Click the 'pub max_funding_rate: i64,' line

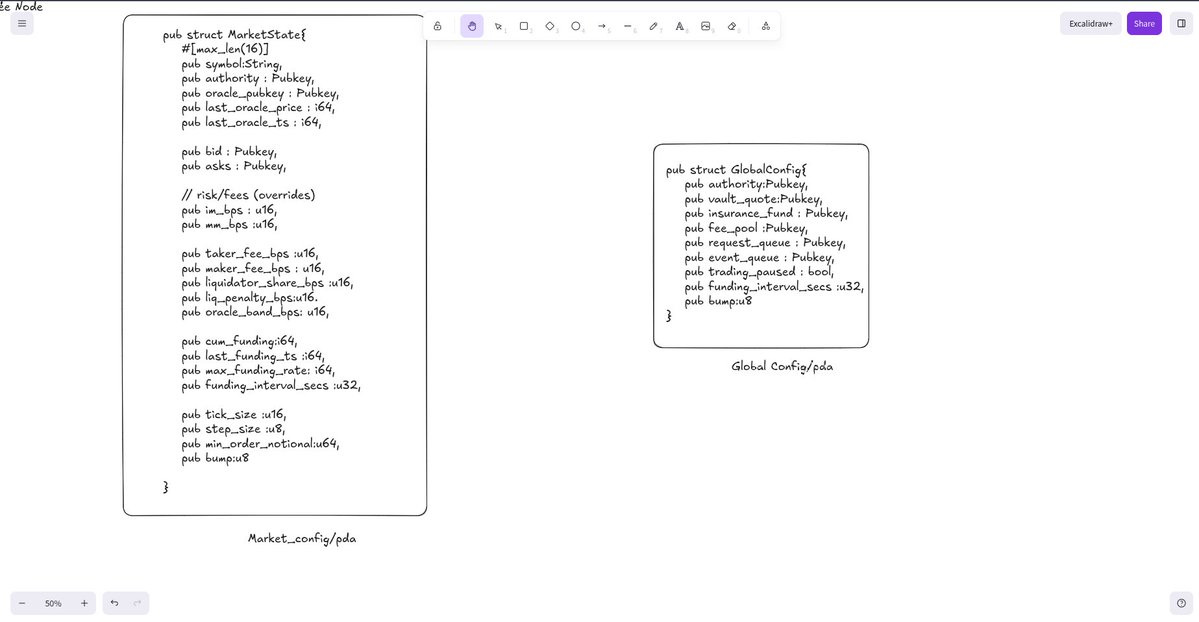258,371
